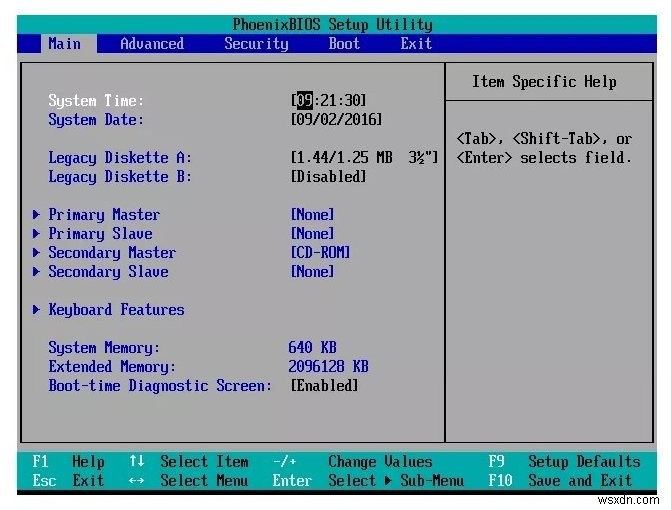The width and height of the screenshot is (671, 510).
Task: Select the System Date value 09/02/2016
Action: click(336, 119)
